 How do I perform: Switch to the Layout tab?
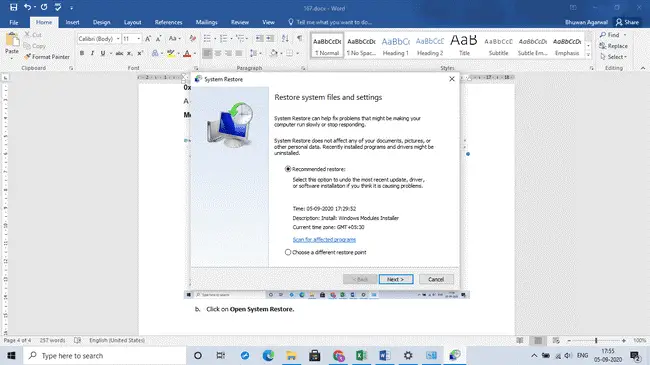point(132,22)
